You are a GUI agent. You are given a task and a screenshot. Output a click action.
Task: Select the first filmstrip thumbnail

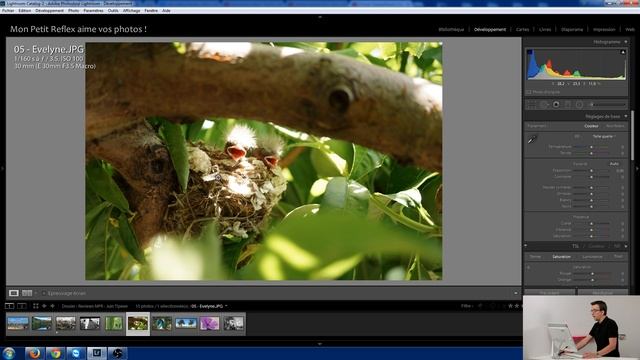(18, 324)
